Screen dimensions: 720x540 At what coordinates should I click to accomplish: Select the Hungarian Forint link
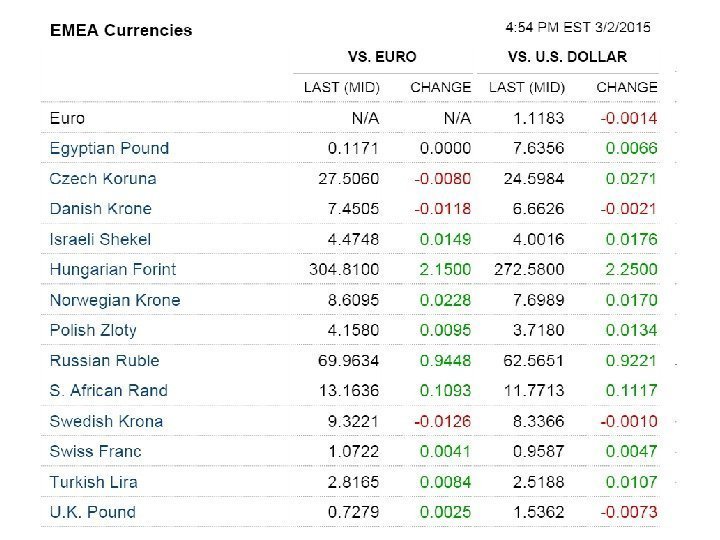click(112, 270)
